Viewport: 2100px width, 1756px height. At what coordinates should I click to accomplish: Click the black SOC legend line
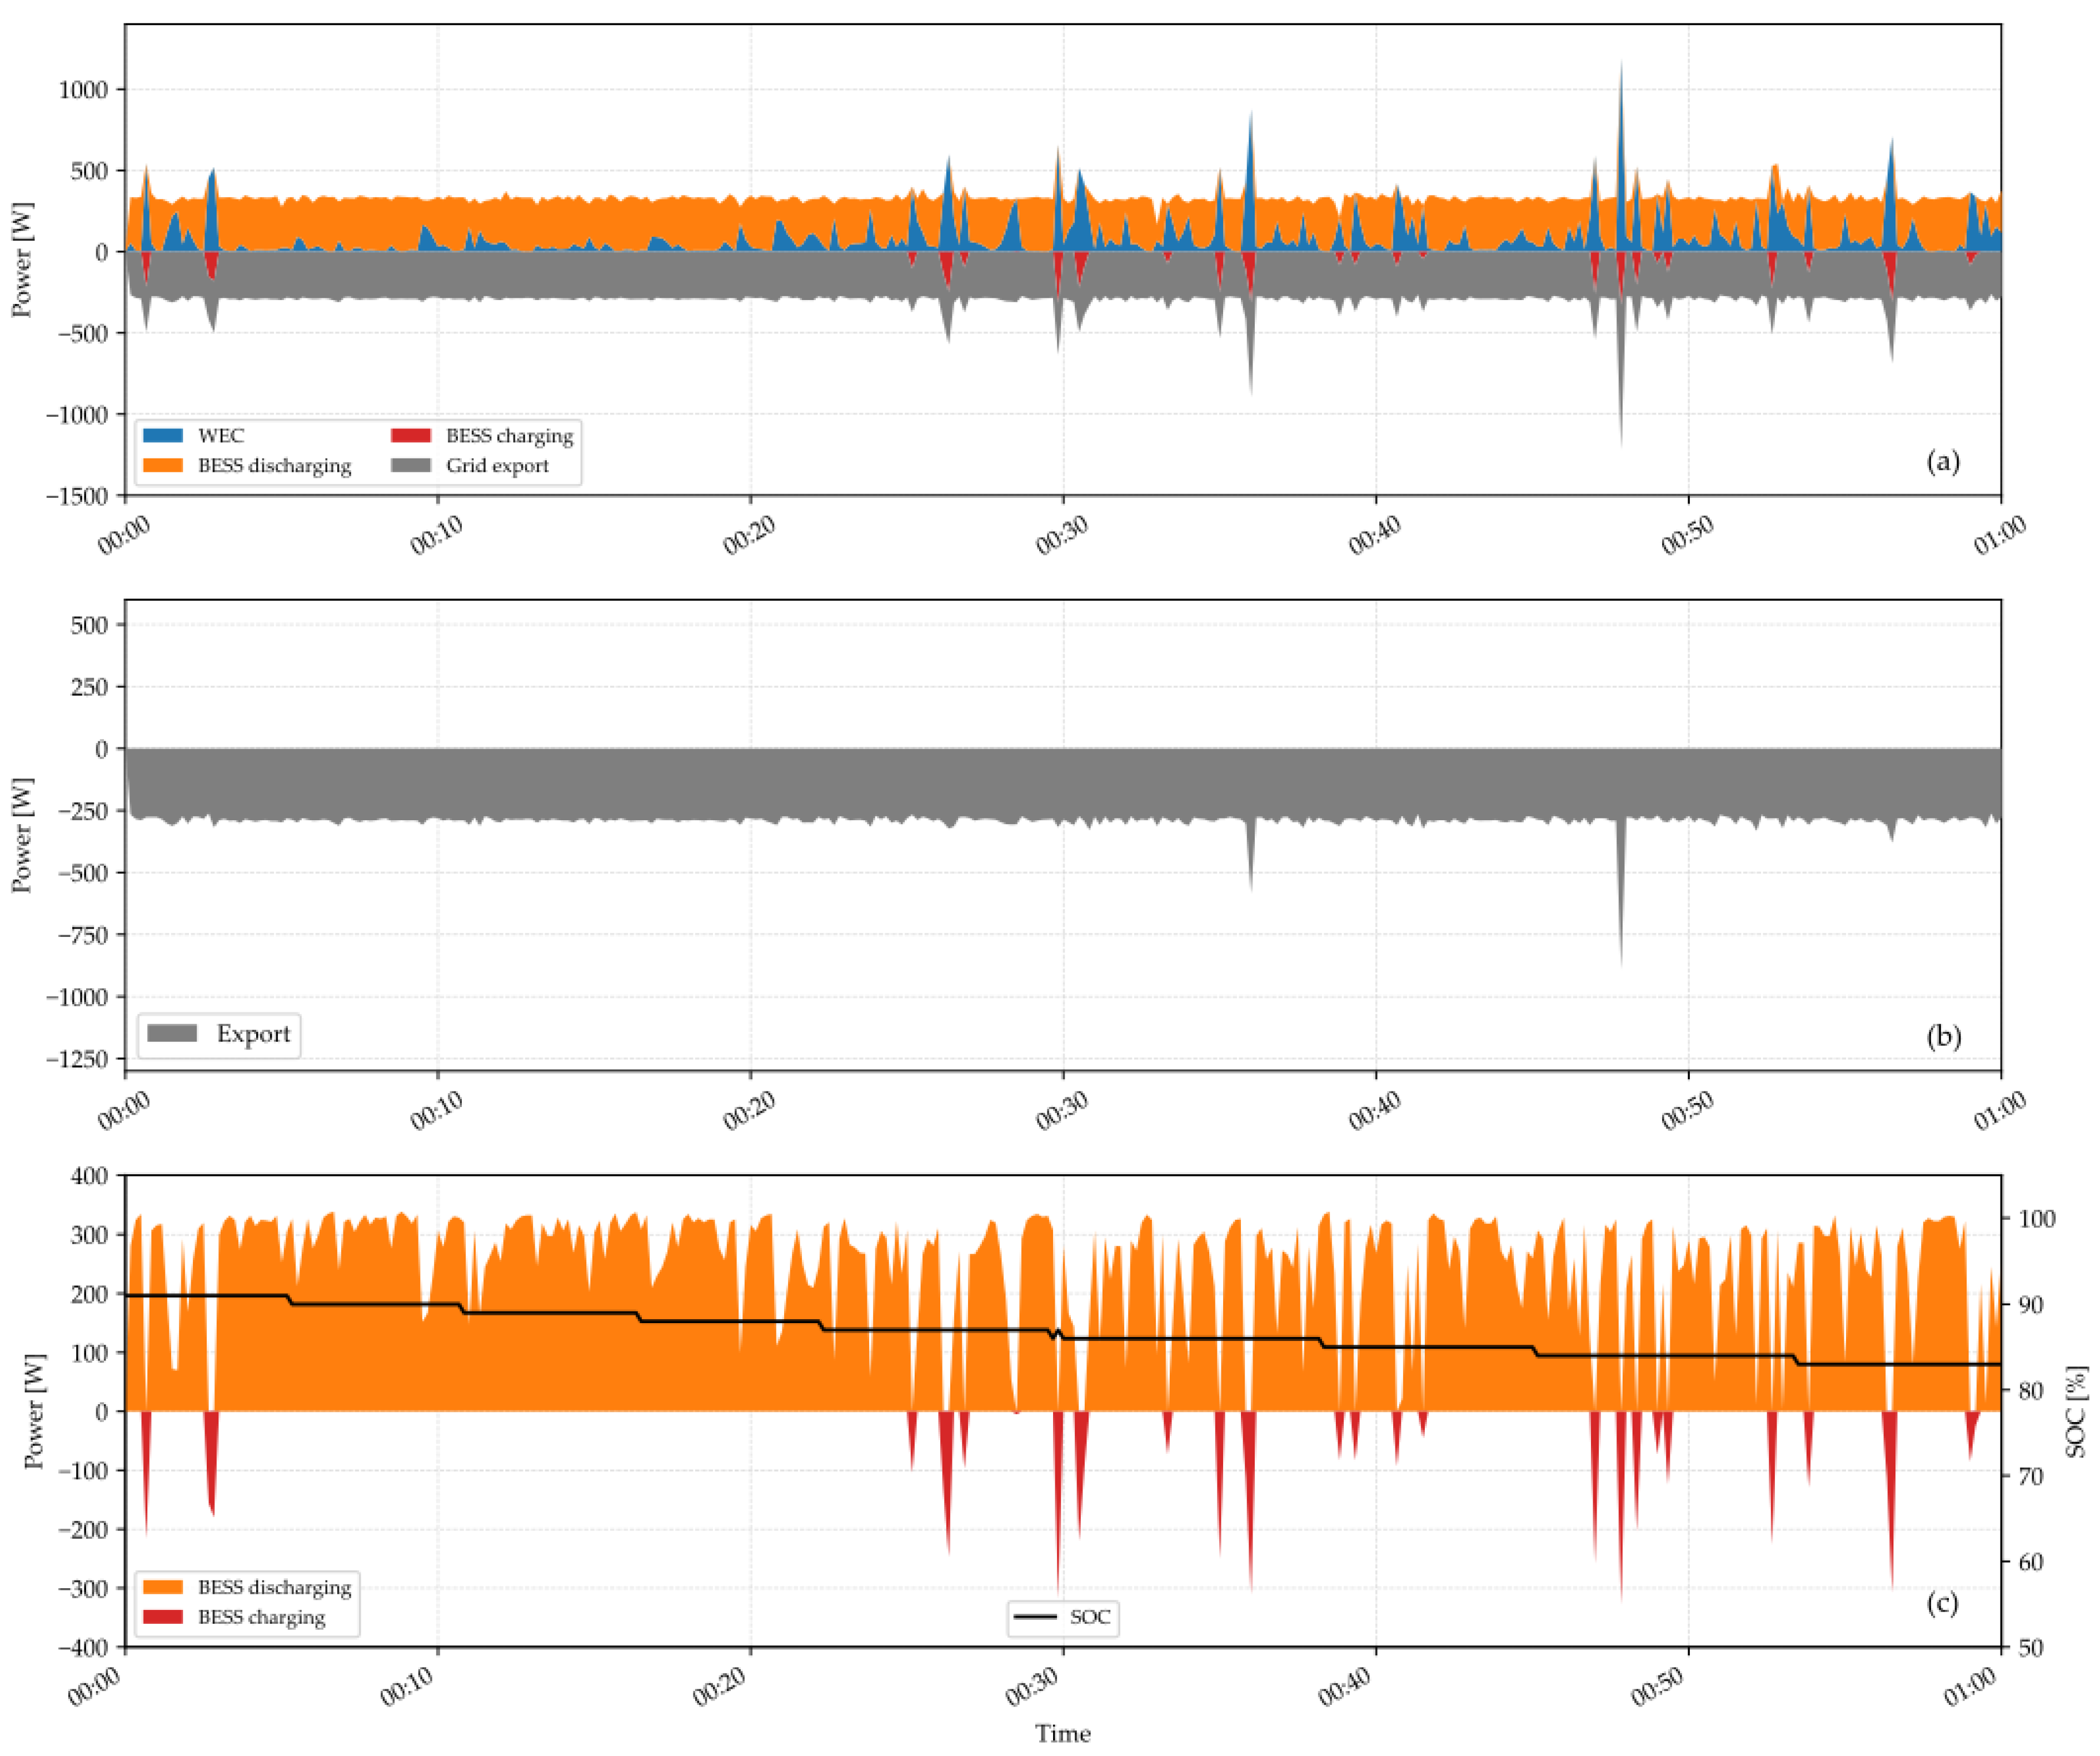point(1035,1617)
